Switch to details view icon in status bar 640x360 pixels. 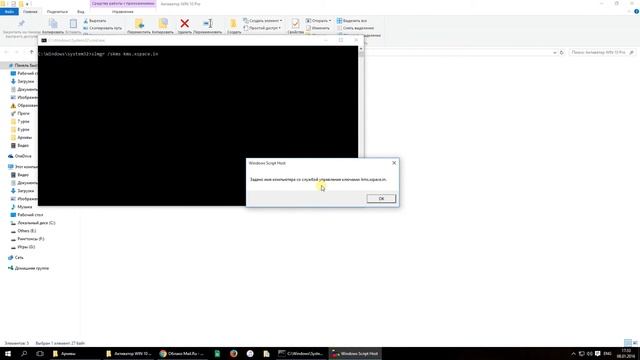(628, 343)
